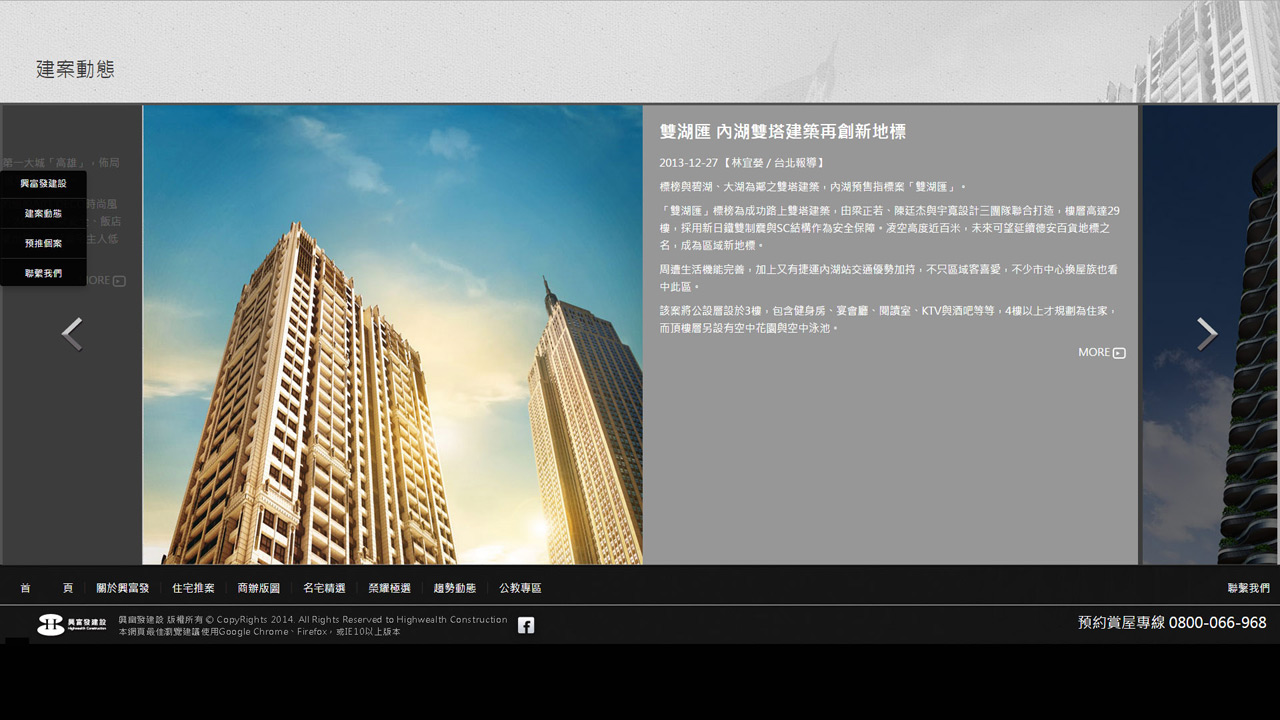Open 住宅推案 in the bottom navigation

[193, 588]
